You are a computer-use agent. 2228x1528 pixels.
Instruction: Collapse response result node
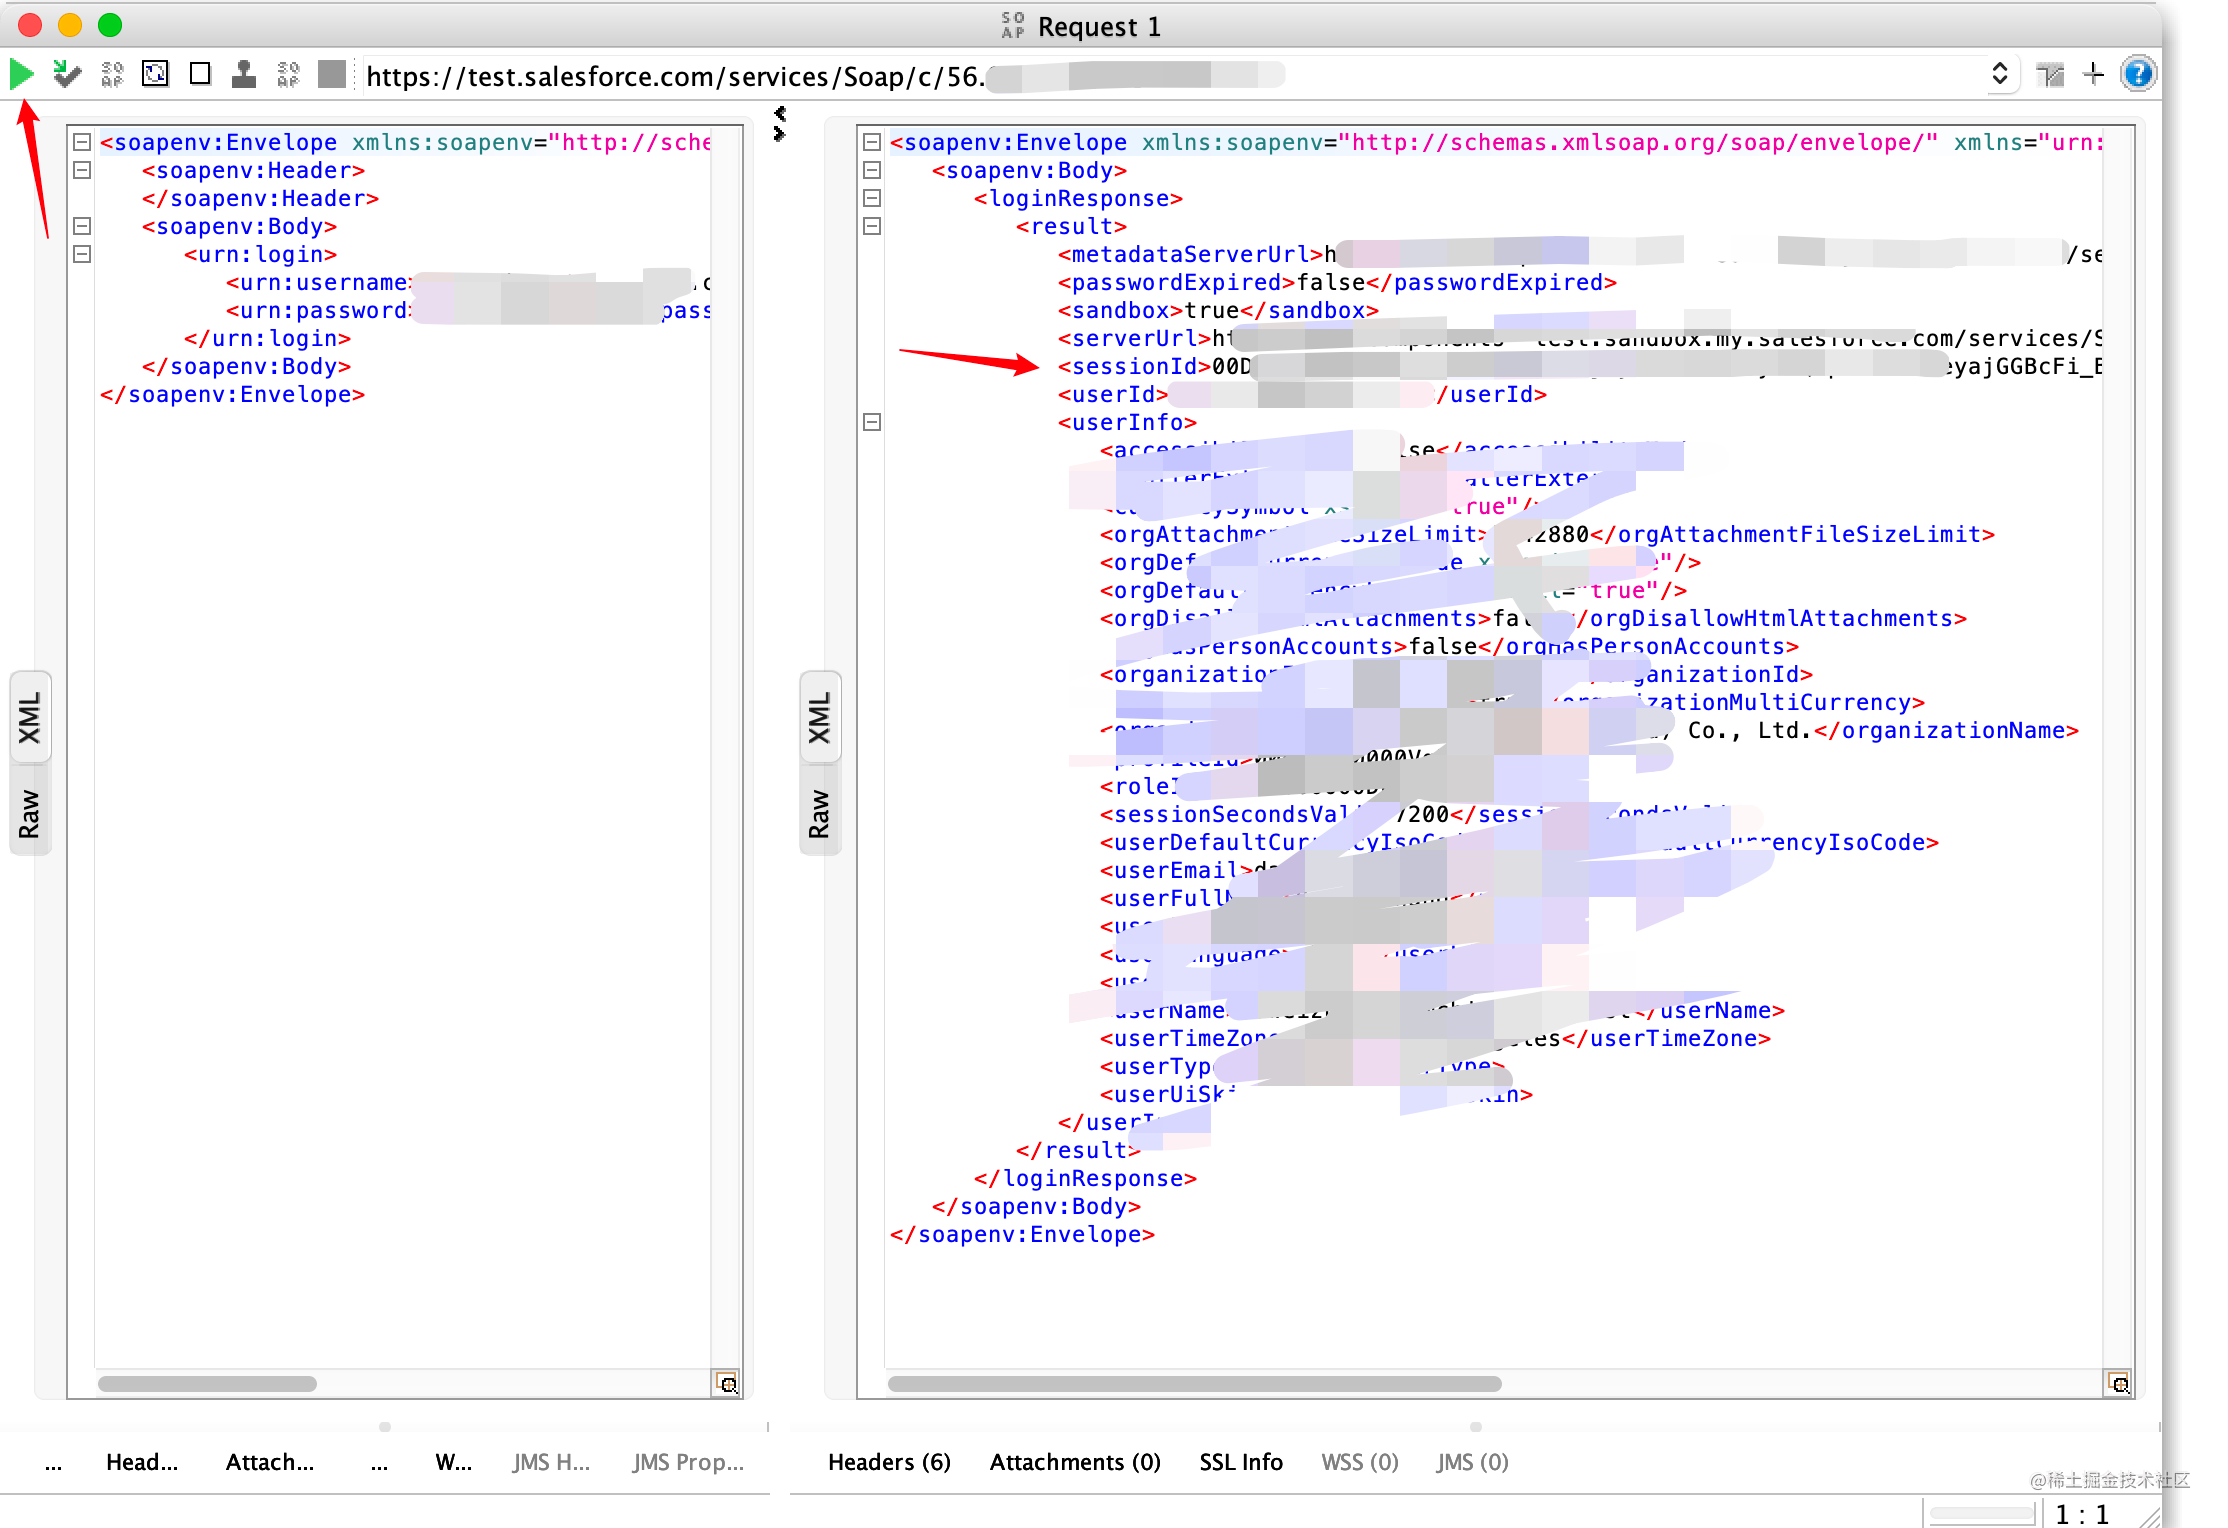(x=872, y=227)
